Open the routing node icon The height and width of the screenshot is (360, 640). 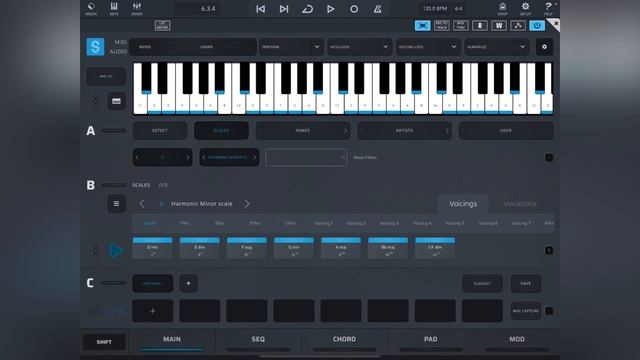point(518,26)
